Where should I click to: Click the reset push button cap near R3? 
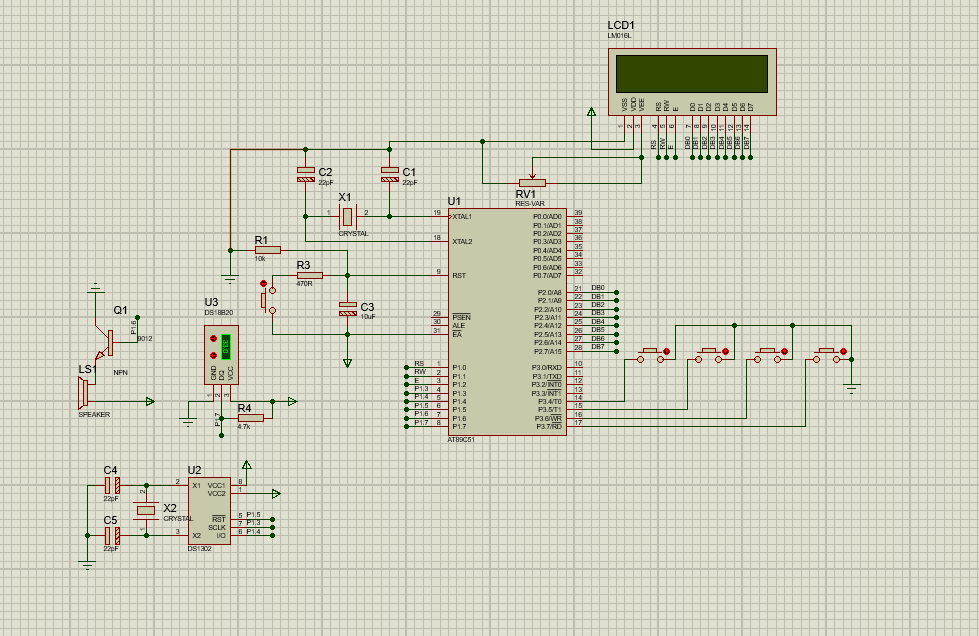tap(264, 300)
